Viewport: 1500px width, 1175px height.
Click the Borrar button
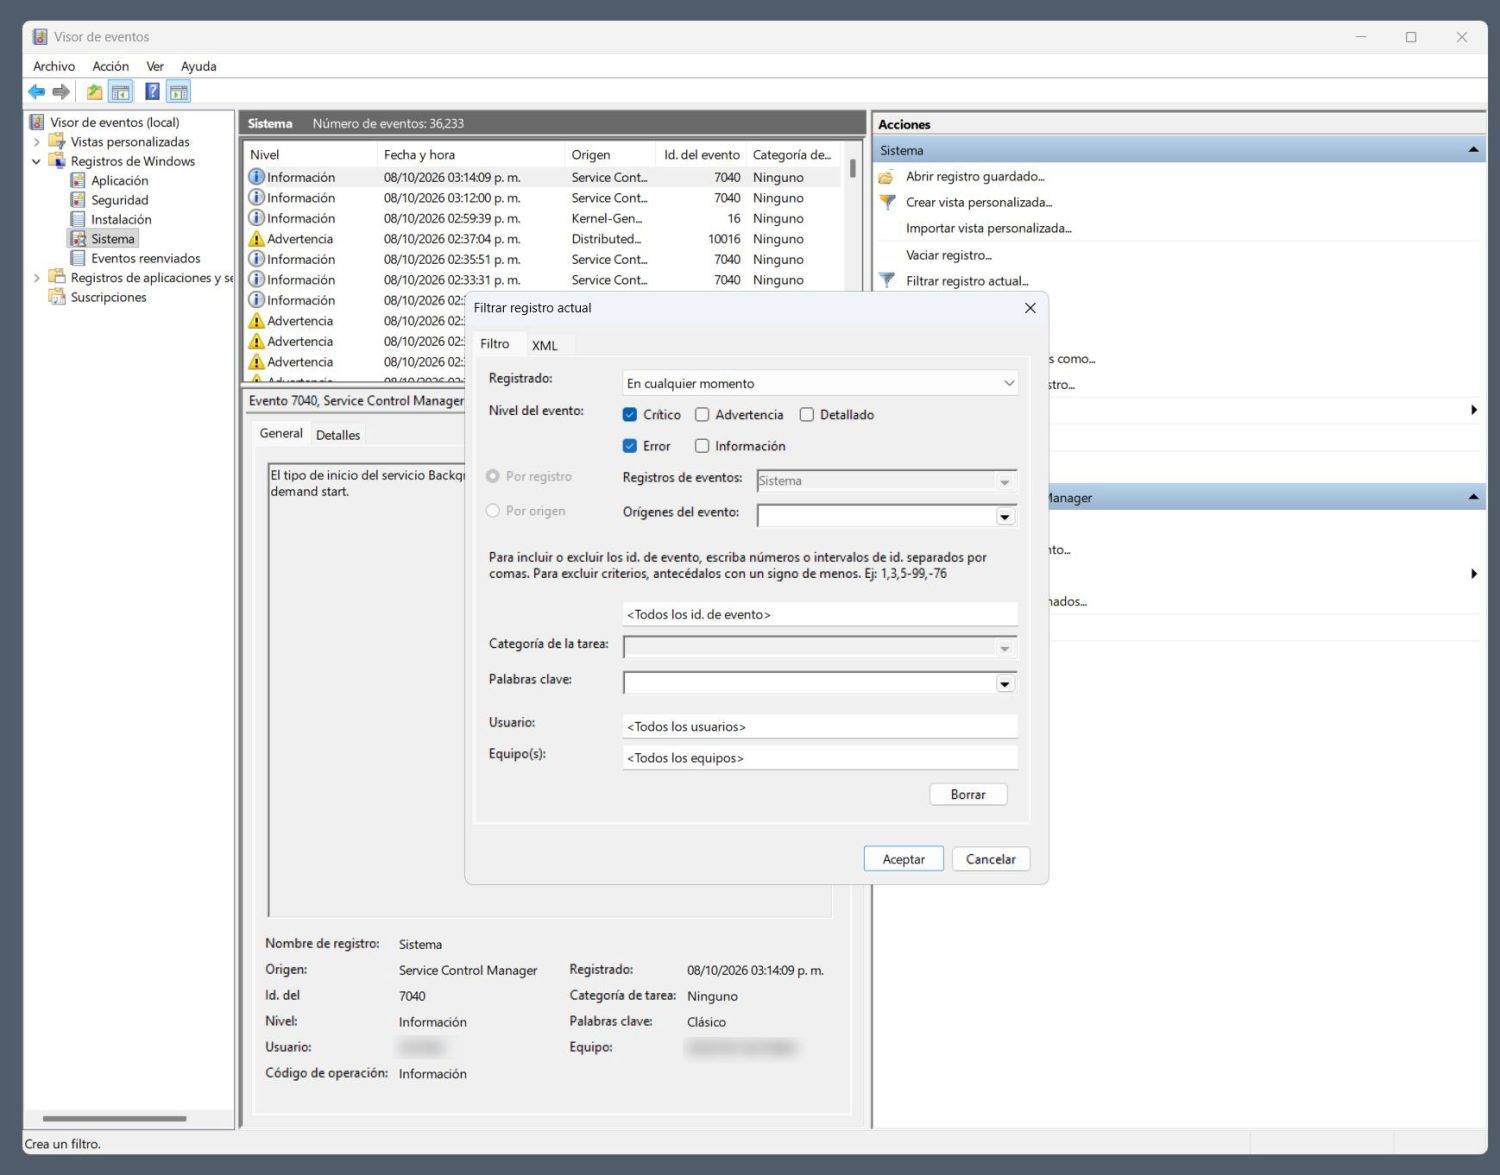point(968,794)
